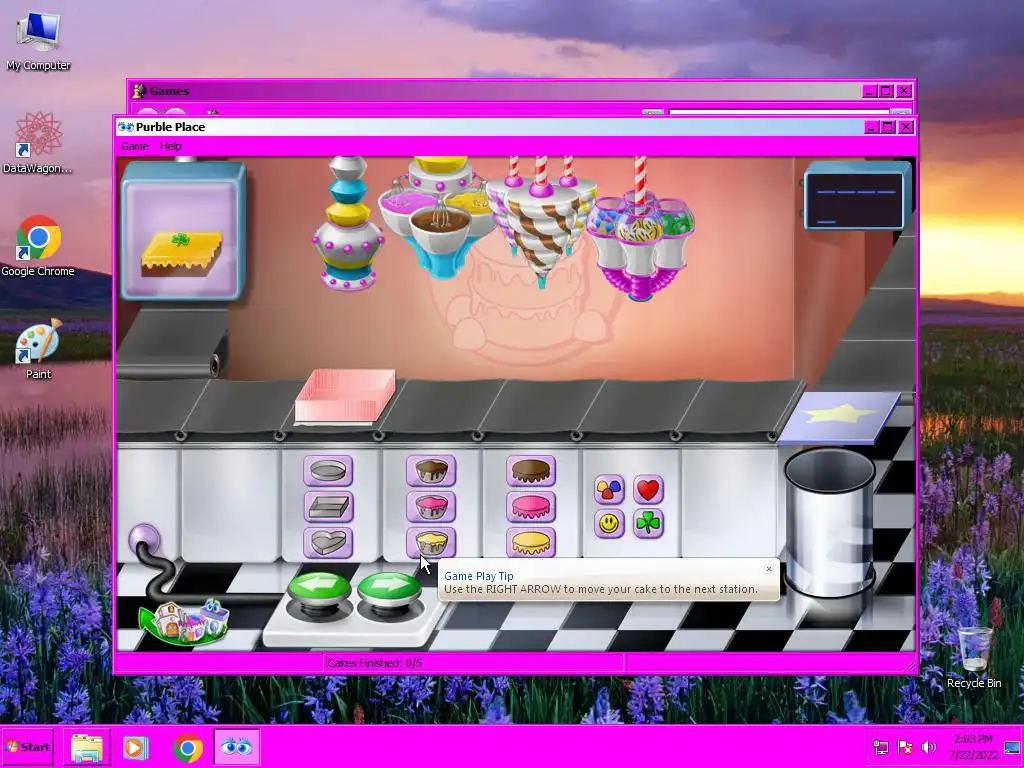1024x768 pixels.
Task: Add the green clover decoration
Action: click(x=648, y=524)
